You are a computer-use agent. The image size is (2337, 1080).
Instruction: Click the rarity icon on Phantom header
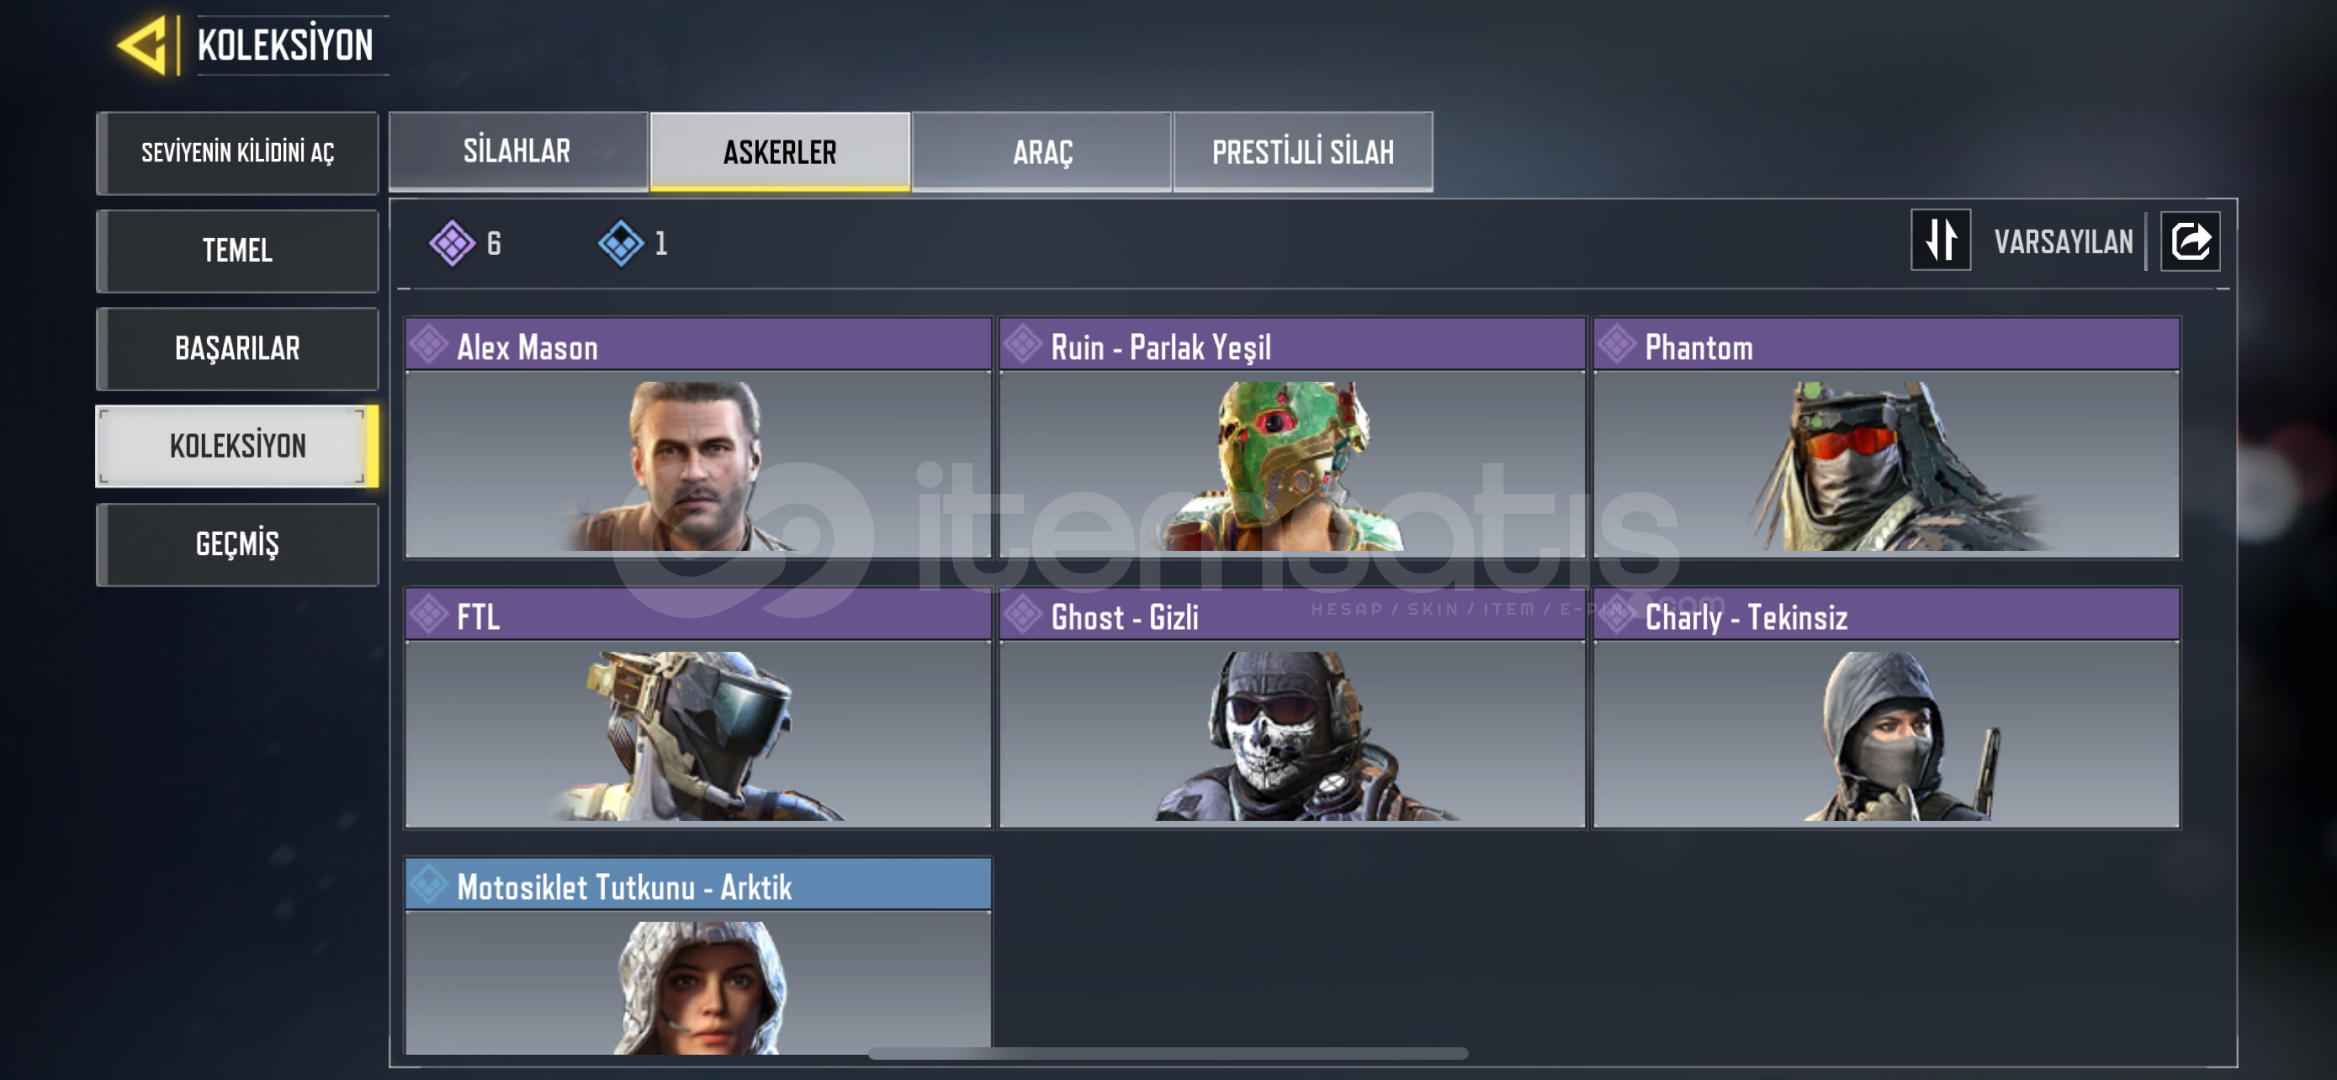pyautogui.click(x=1617, y=345)
